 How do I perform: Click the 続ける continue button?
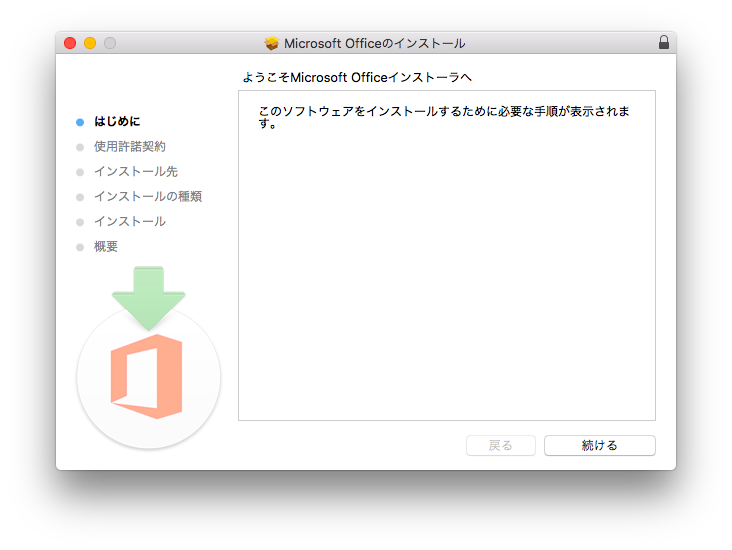click(599, 445)
